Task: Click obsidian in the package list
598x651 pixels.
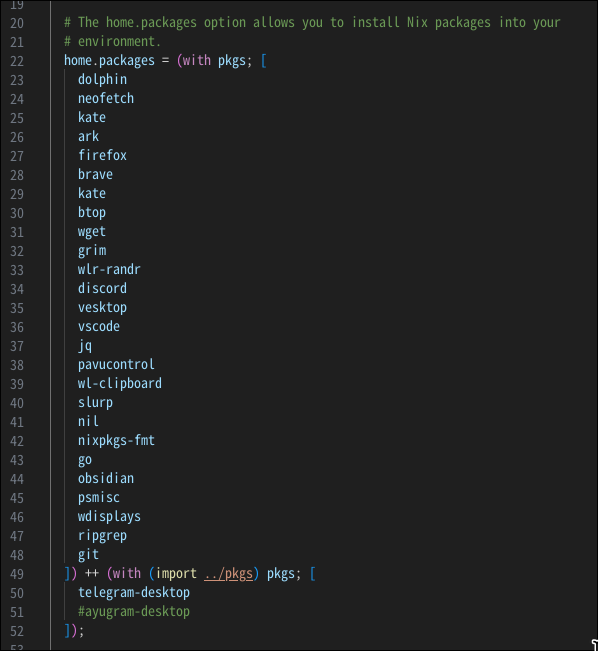Action: pos(106,479)
